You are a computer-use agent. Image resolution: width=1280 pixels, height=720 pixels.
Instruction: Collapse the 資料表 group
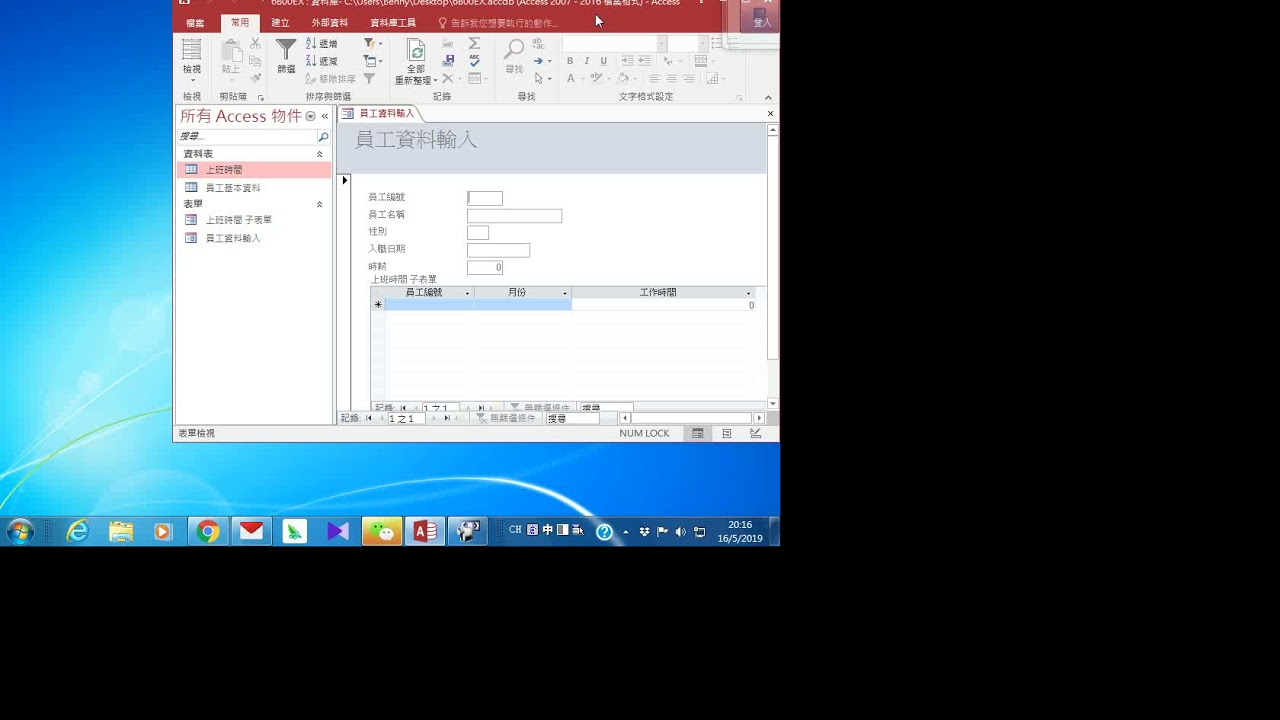(x=320, y=154)
